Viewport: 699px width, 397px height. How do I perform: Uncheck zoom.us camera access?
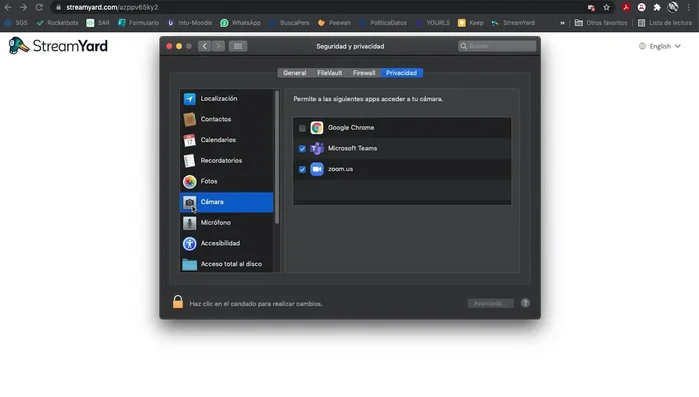[x=302, y=169]
